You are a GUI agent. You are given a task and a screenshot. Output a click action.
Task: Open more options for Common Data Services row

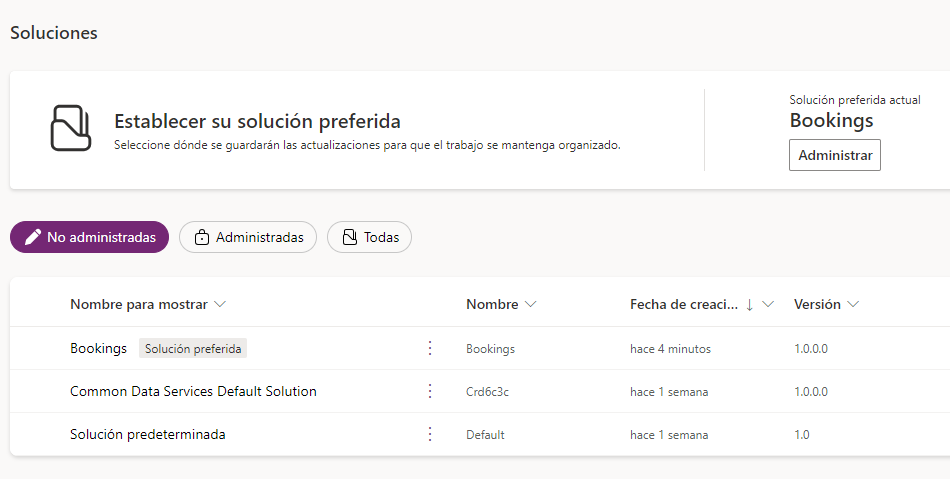pos(430,391)
